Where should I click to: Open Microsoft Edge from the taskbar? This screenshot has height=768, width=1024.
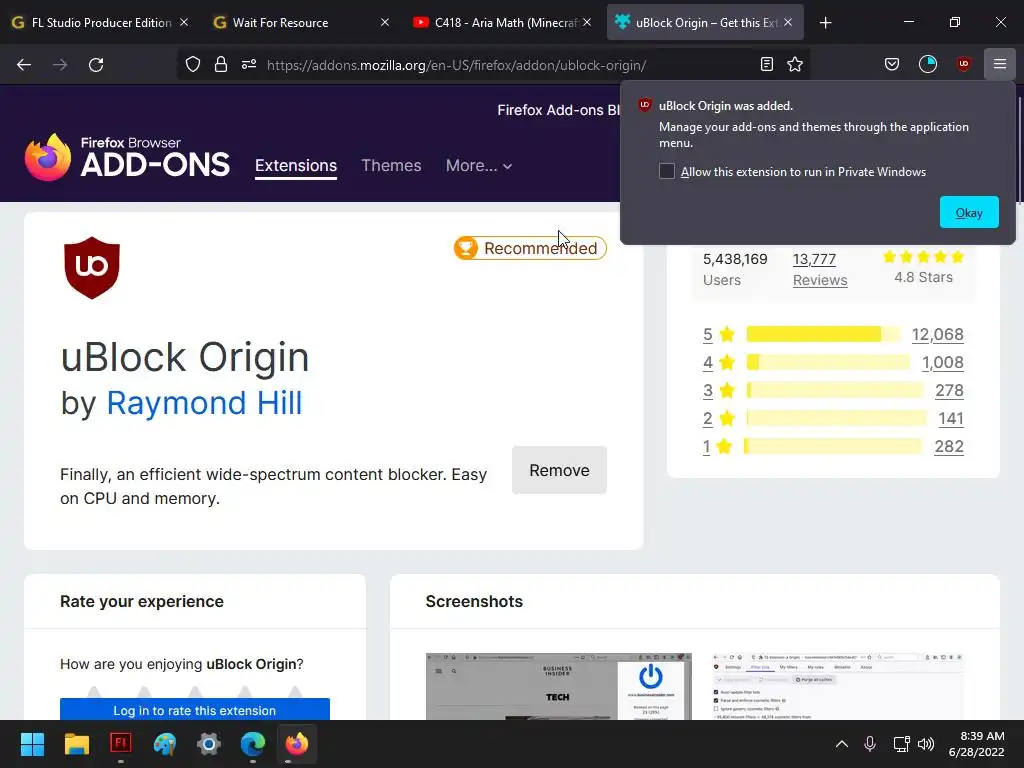(253, 744)
